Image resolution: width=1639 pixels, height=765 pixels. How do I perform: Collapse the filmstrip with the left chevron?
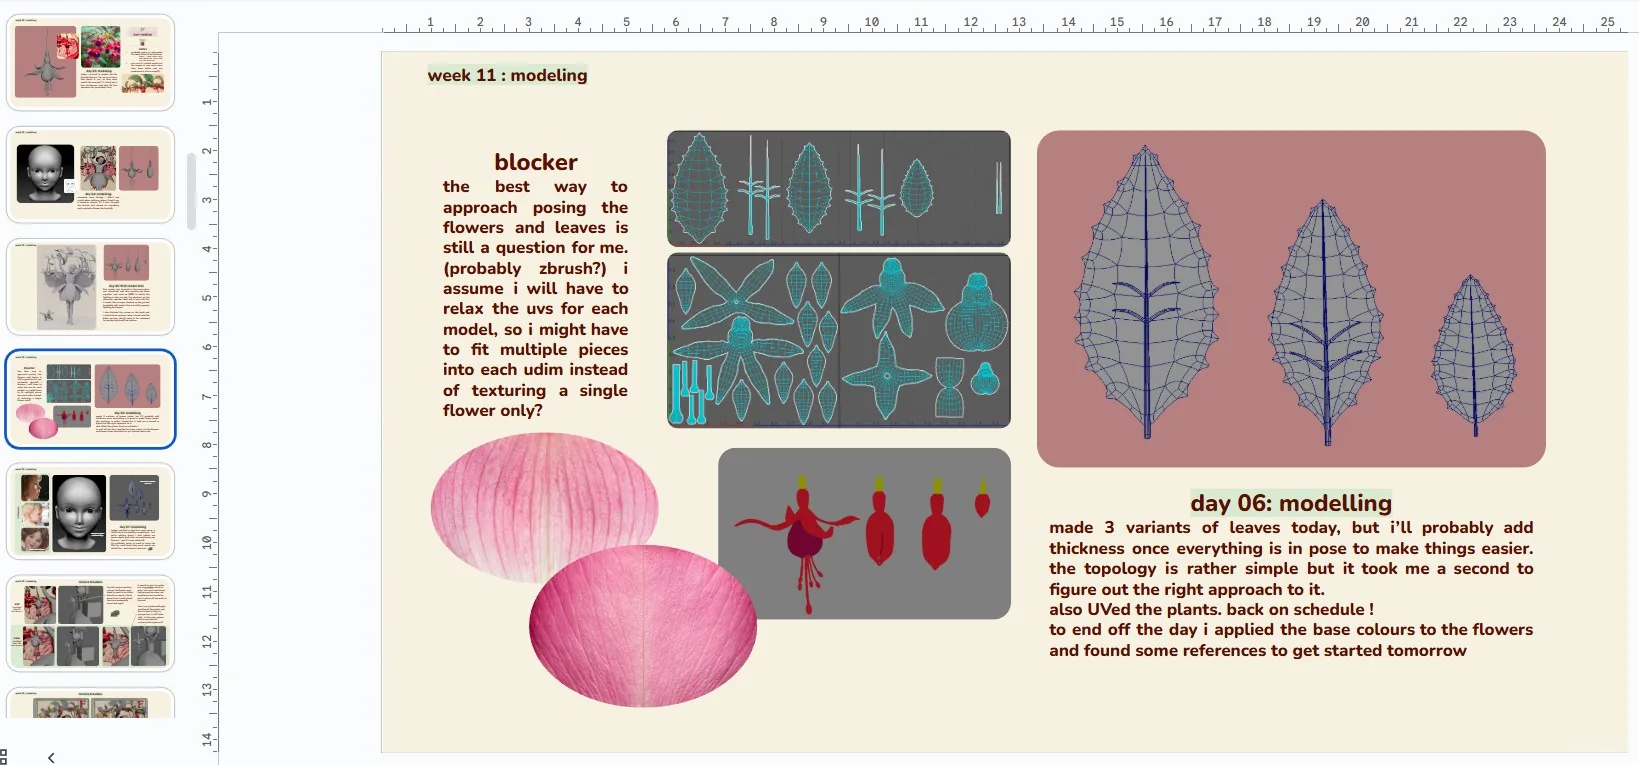[51, 758]
